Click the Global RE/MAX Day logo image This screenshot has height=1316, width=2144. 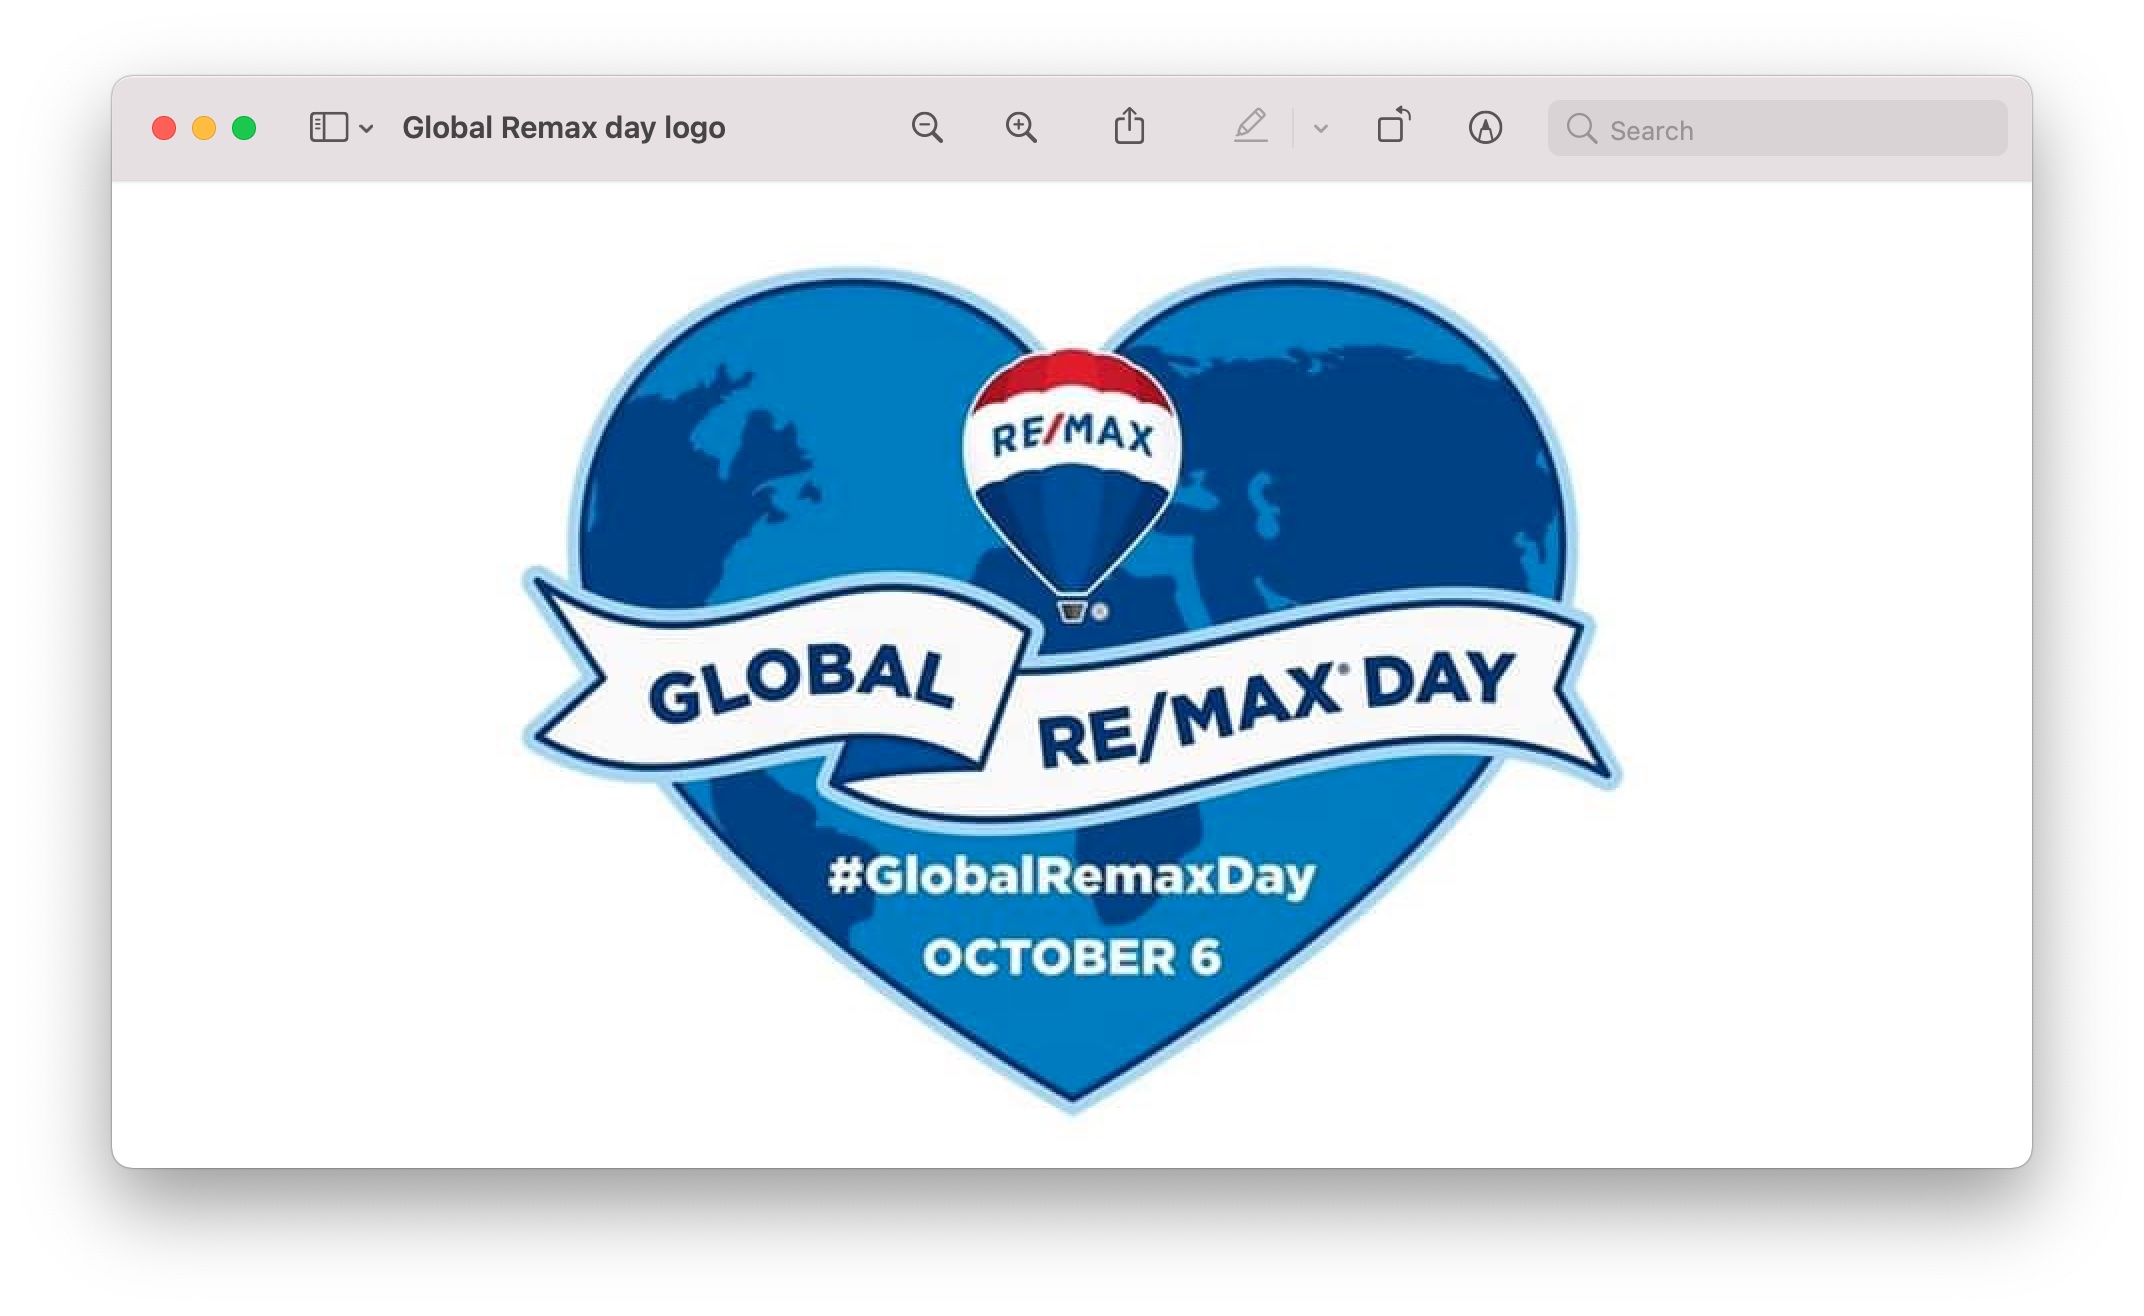pos(1071,690)
